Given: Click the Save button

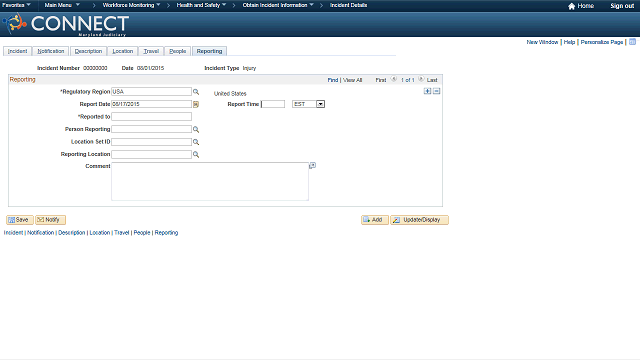Looking at the screenshot, I should pyautogui.click(x=20, y=220).
